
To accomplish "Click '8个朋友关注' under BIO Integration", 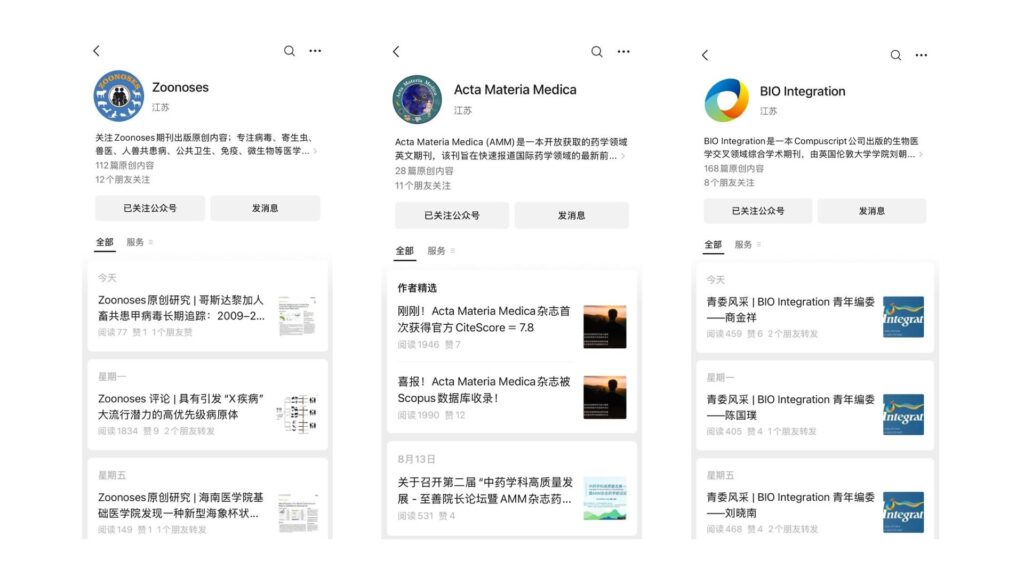I will click(729, 183).
